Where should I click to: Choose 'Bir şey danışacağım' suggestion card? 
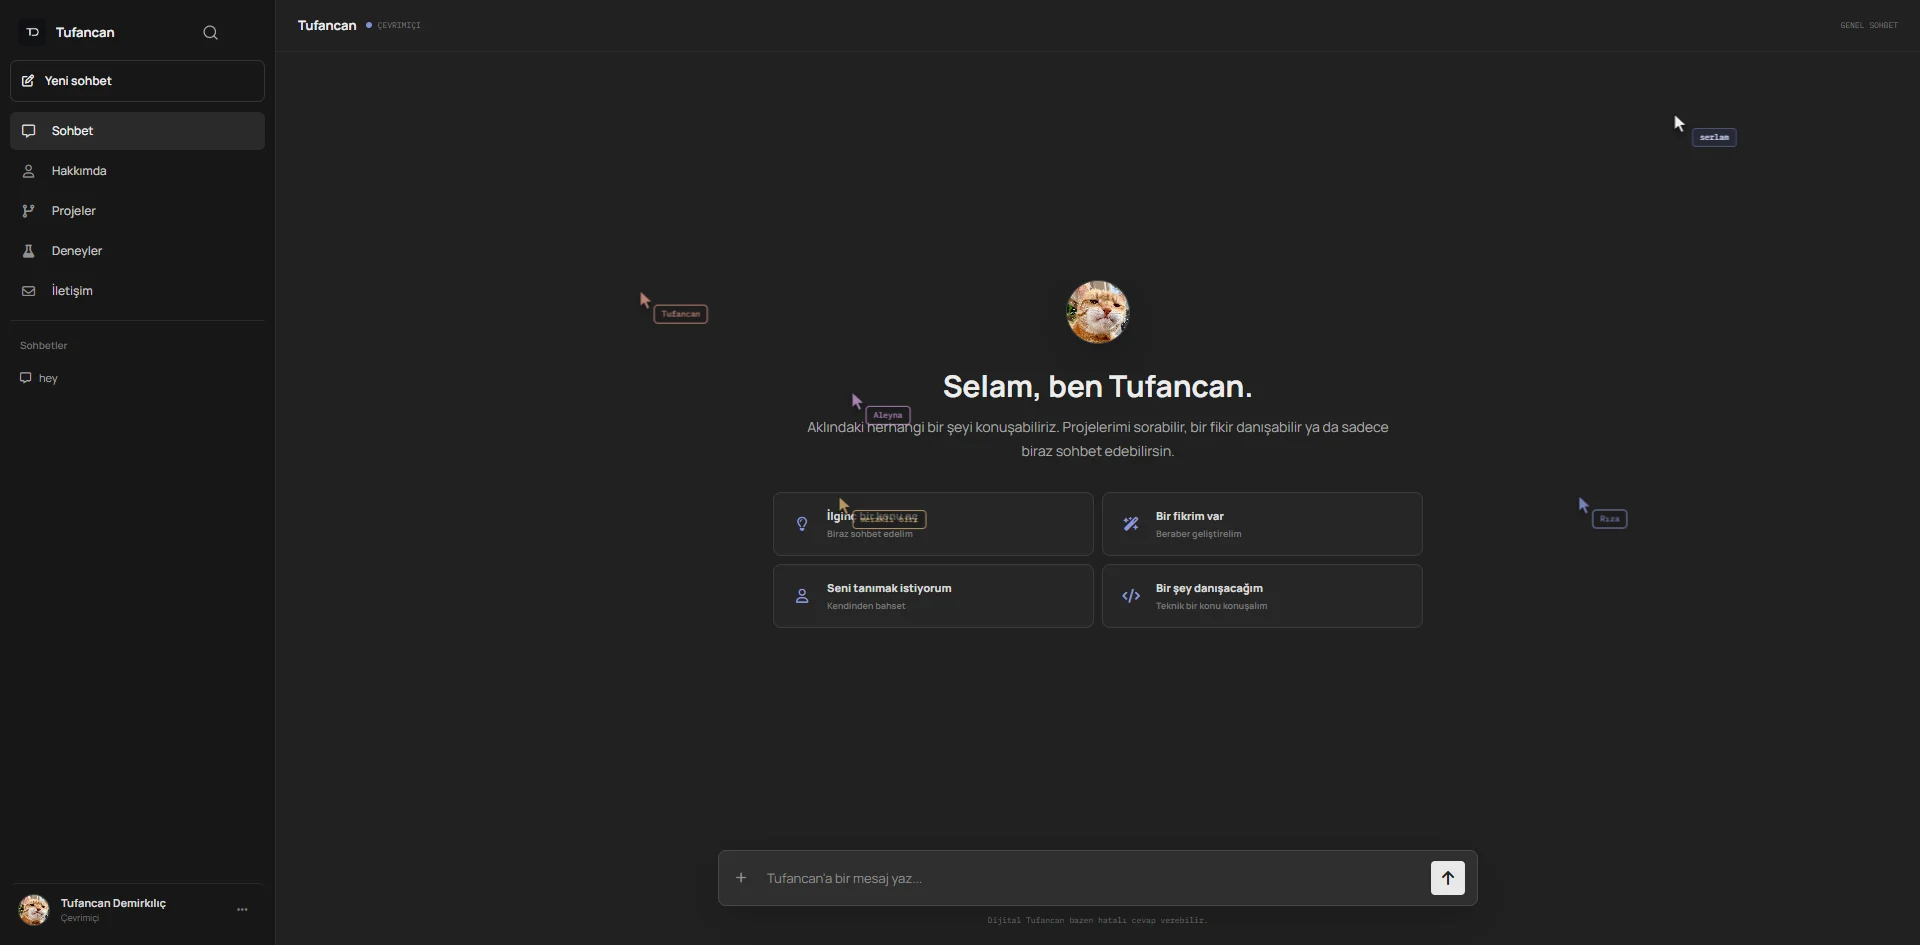[x=1262, y=596]
